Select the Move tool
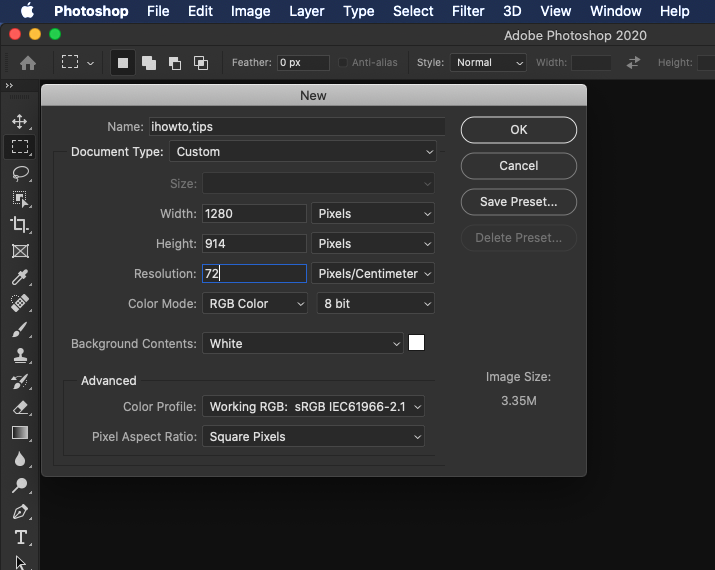715x570 pixels. (19, 121)
